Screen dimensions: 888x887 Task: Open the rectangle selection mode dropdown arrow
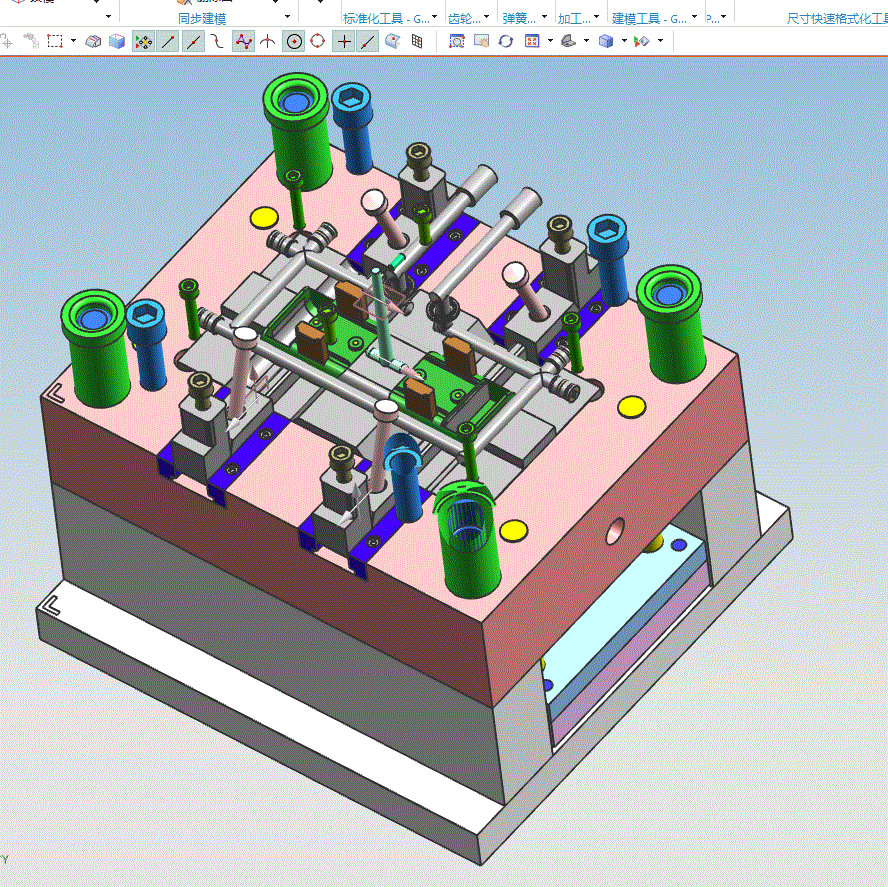(x=73, y=41)
